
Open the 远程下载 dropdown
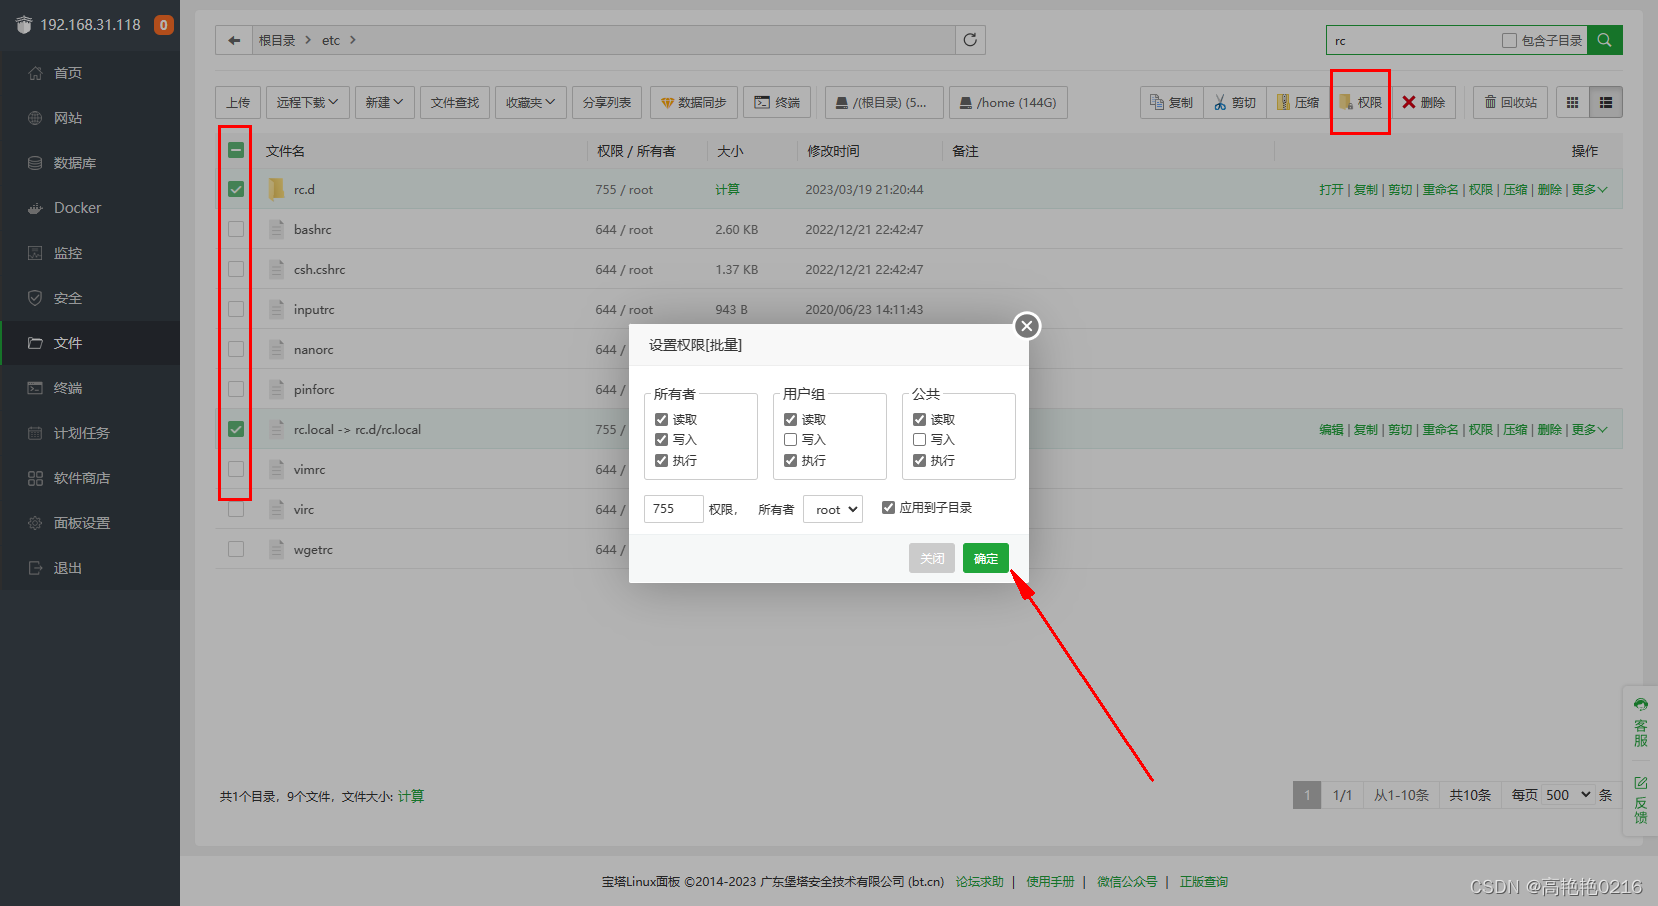306,102
